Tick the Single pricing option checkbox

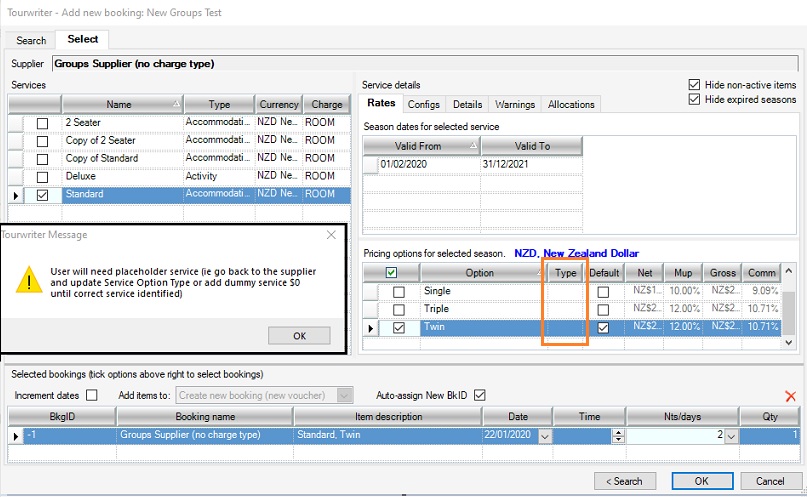(x=399, y=292)
